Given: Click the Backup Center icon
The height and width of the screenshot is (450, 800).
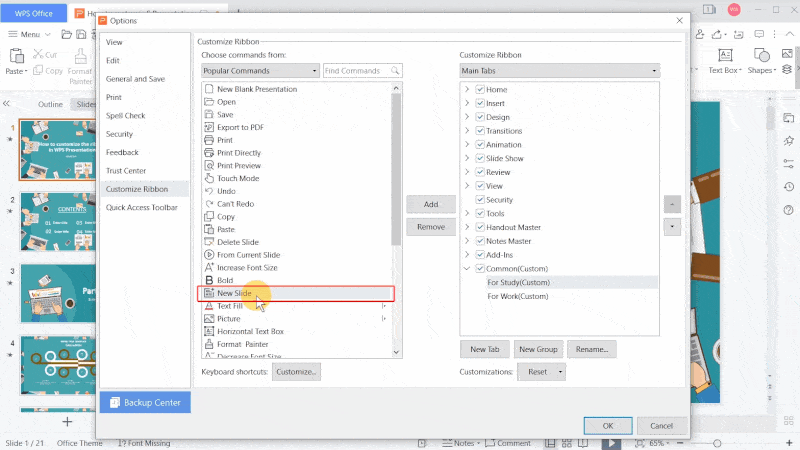Looking at the screenshot, I should (115, 403).
